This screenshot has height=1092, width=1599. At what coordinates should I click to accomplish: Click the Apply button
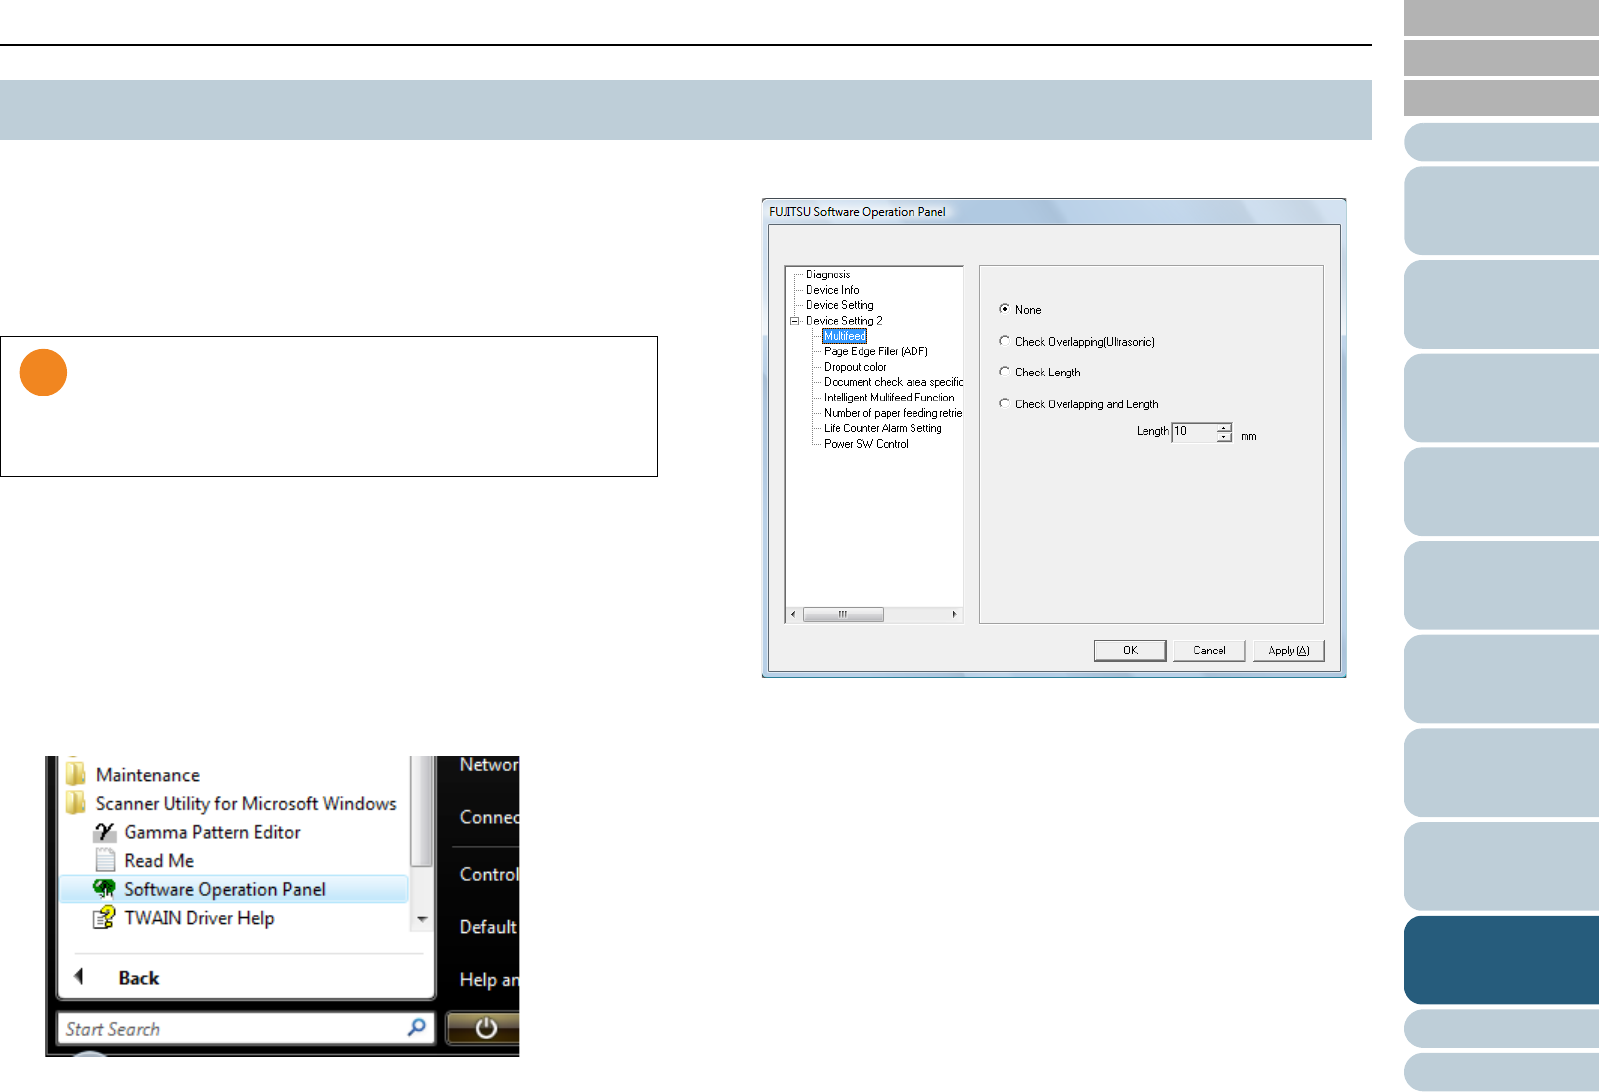(1288, 650)
